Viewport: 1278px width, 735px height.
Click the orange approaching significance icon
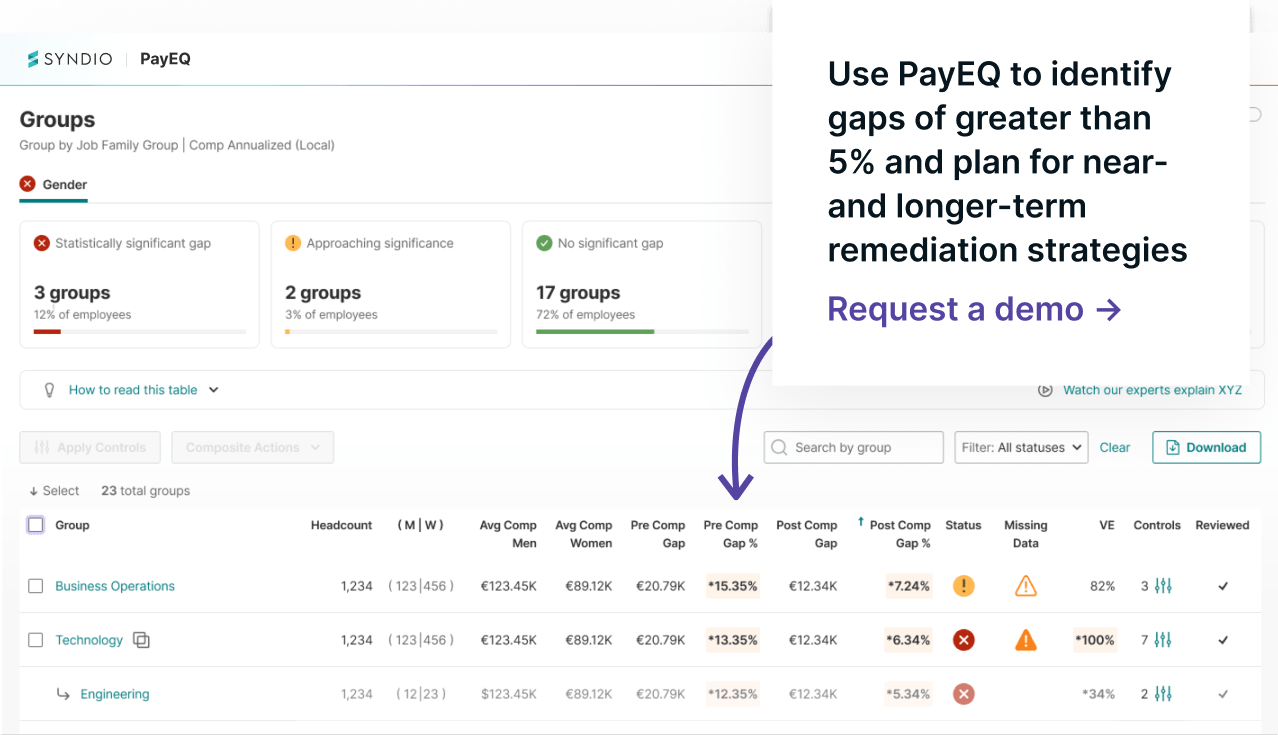click(293, 243)
